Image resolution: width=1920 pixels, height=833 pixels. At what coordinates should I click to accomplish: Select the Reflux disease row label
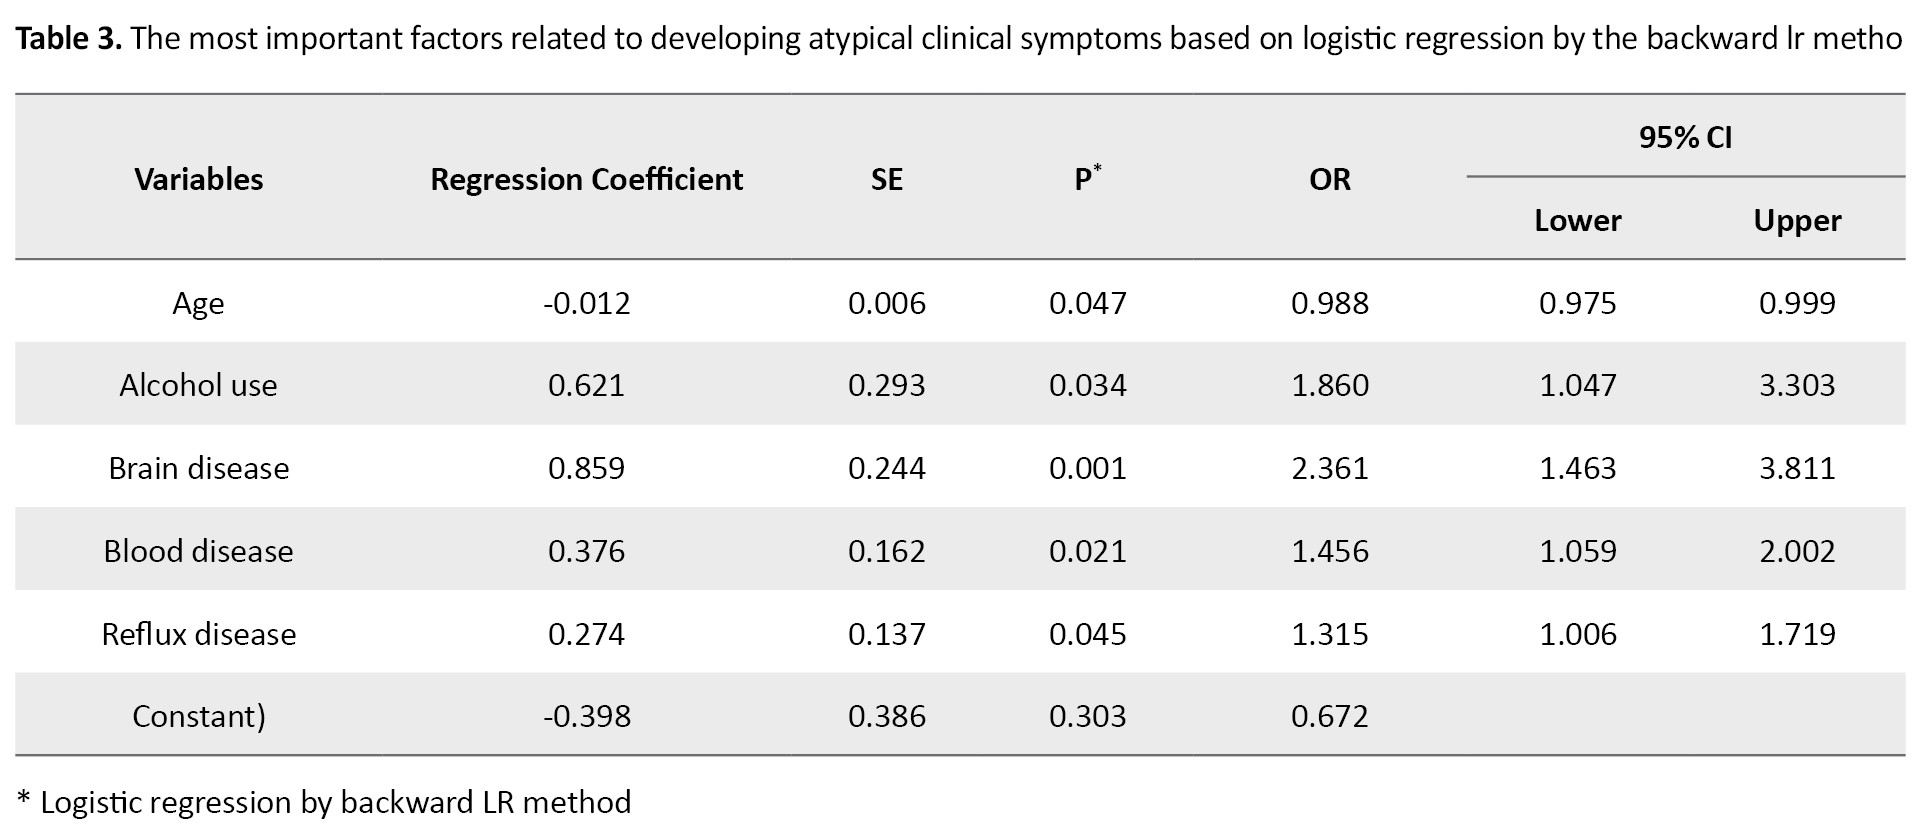click(x=198, y=634)
